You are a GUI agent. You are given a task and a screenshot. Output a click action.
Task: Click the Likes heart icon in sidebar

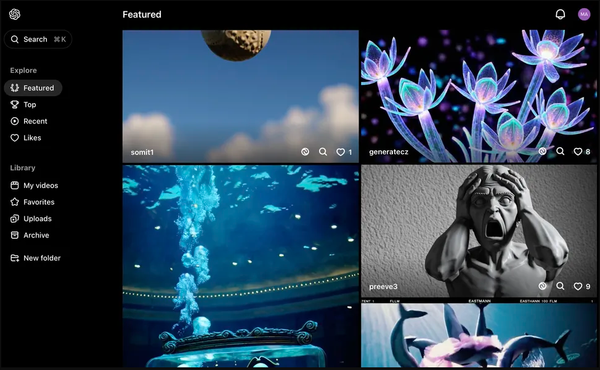pos(15,138)
